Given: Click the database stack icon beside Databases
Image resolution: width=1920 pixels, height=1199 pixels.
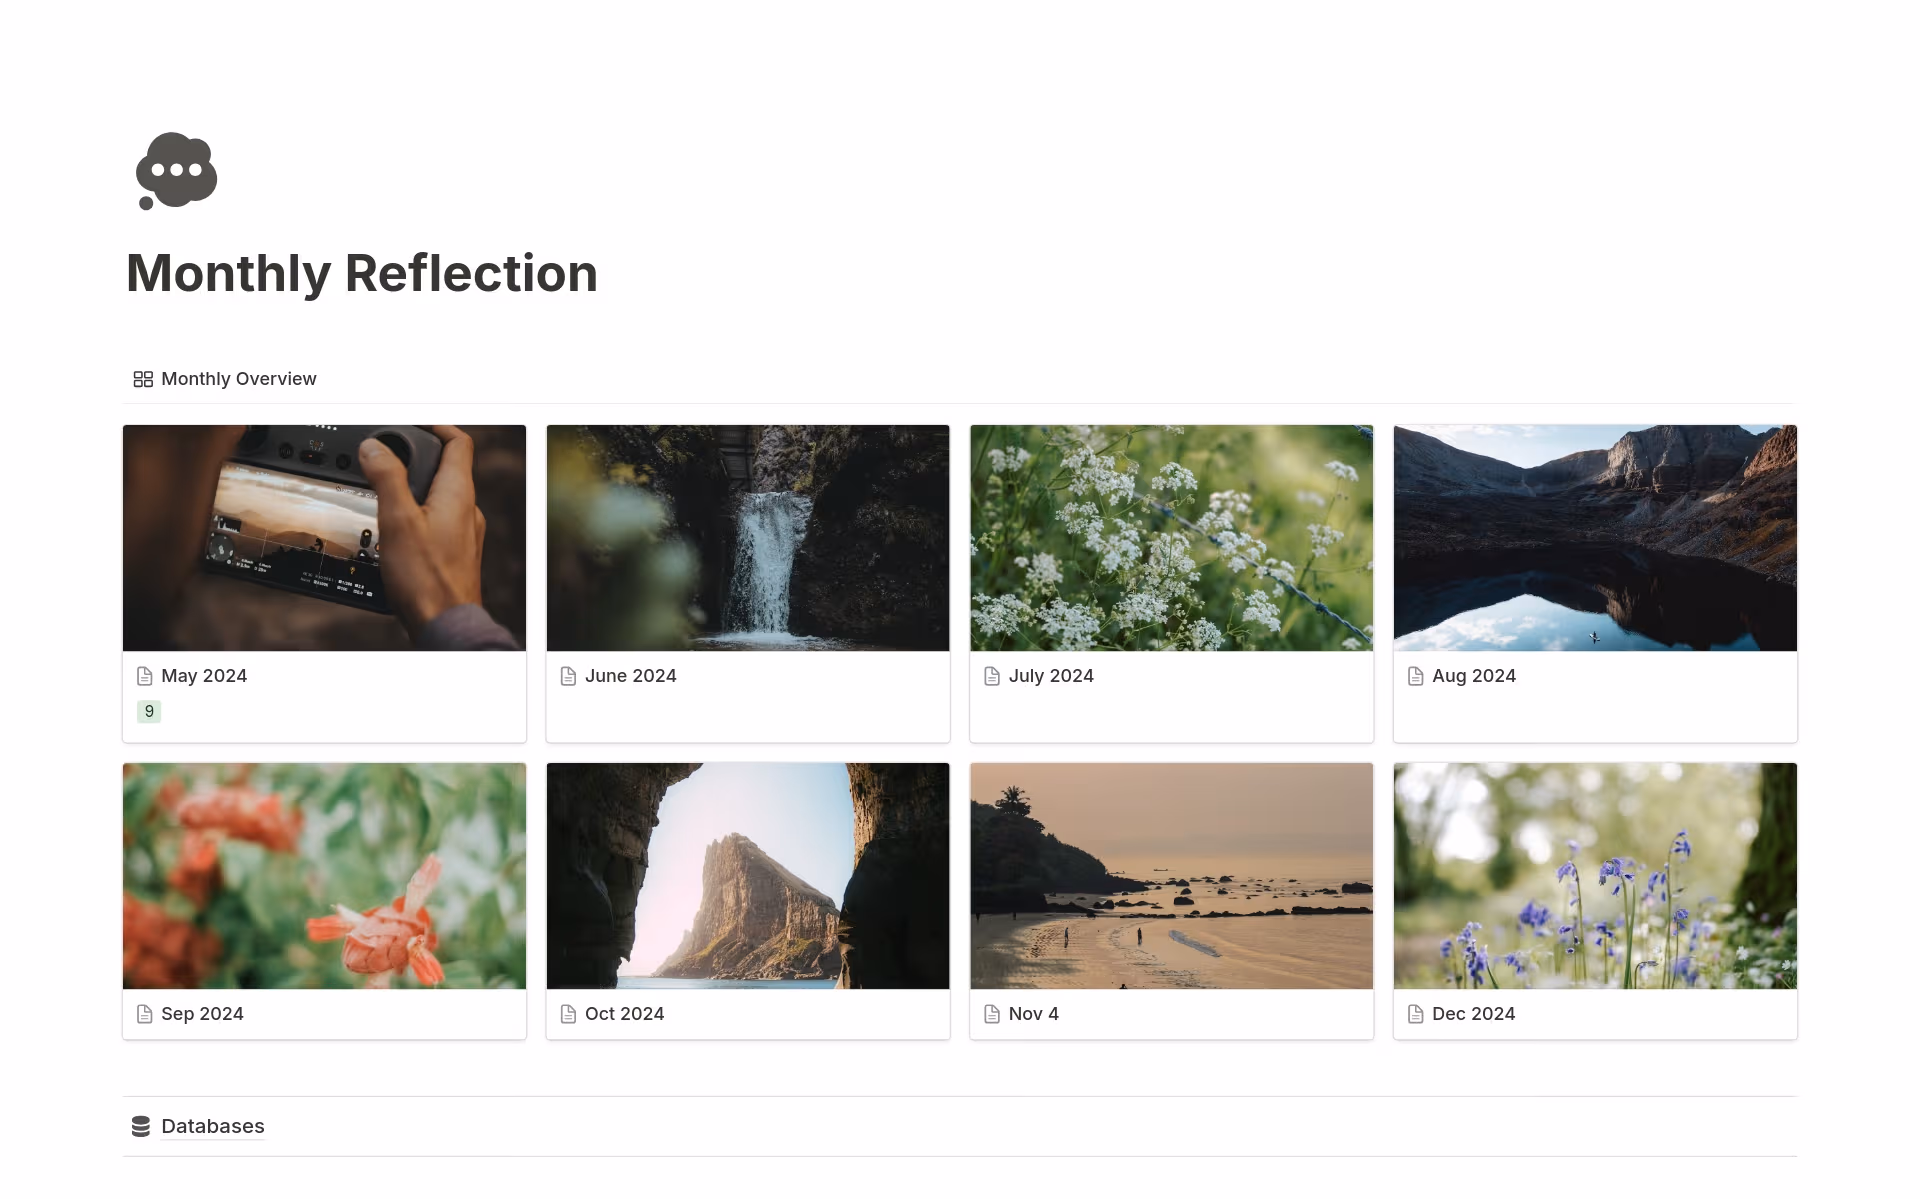Looking at the screenshot, I should pos(141,1126).
